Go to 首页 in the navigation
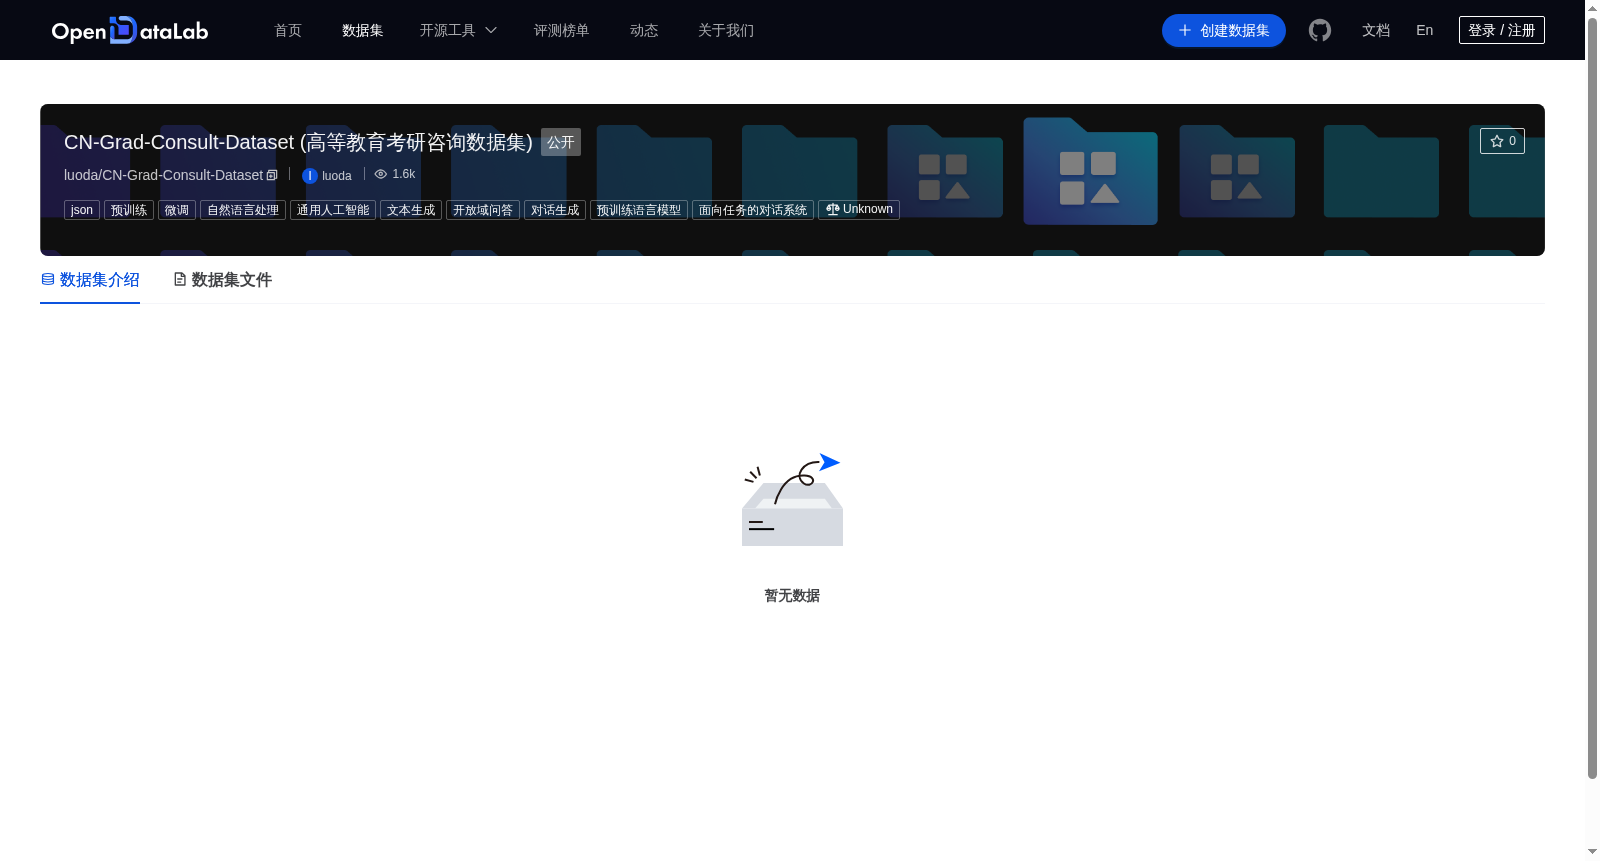The width and height of the screenshot is (1600, 861). pyautogui.click(x=288, y=30)
